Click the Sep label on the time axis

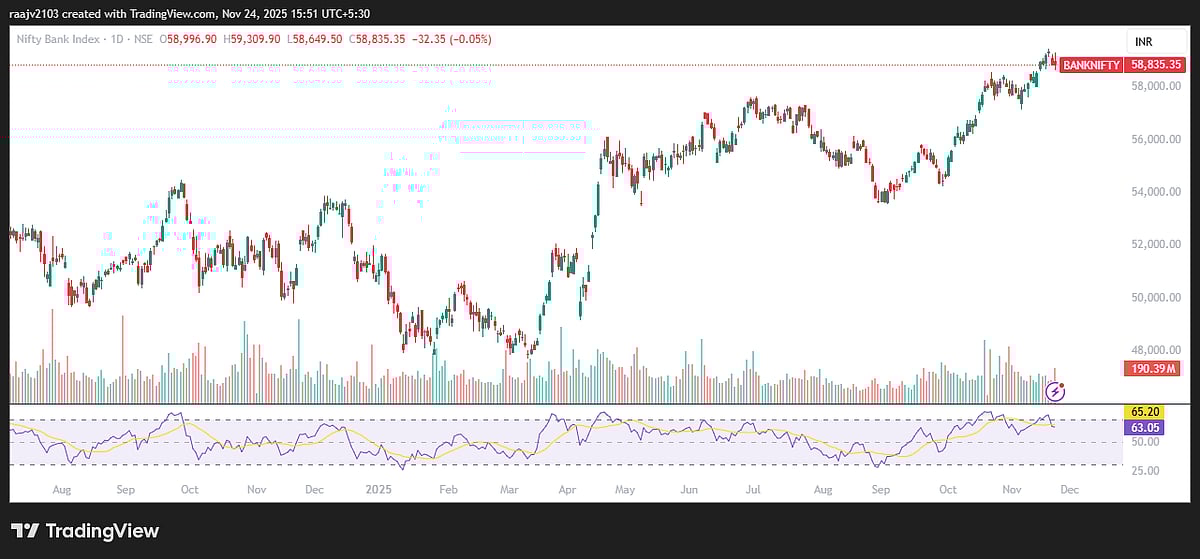(x=880, y=490)
